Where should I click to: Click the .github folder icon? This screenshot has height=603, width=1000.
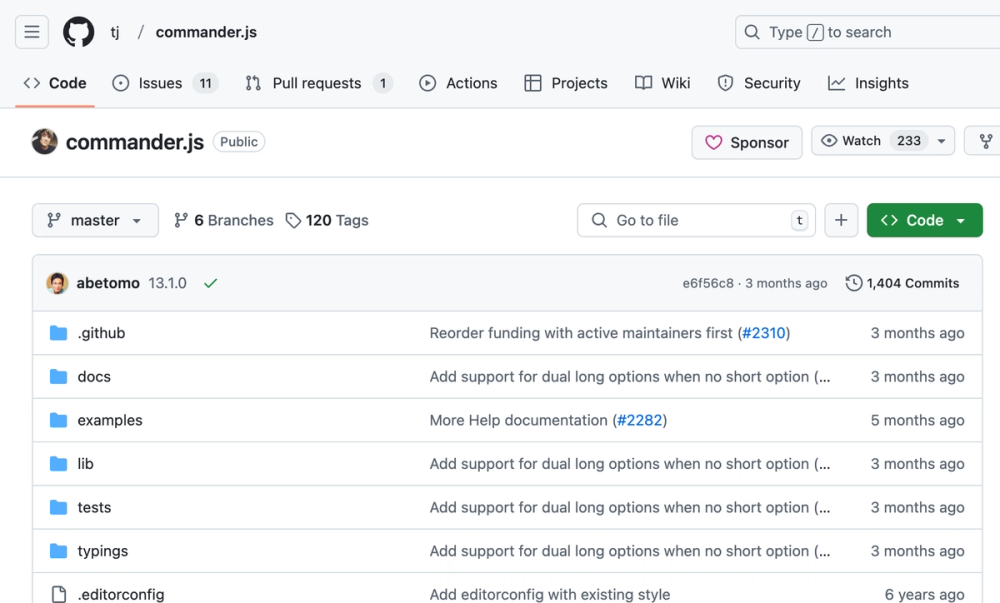click(x=59, y=333)
